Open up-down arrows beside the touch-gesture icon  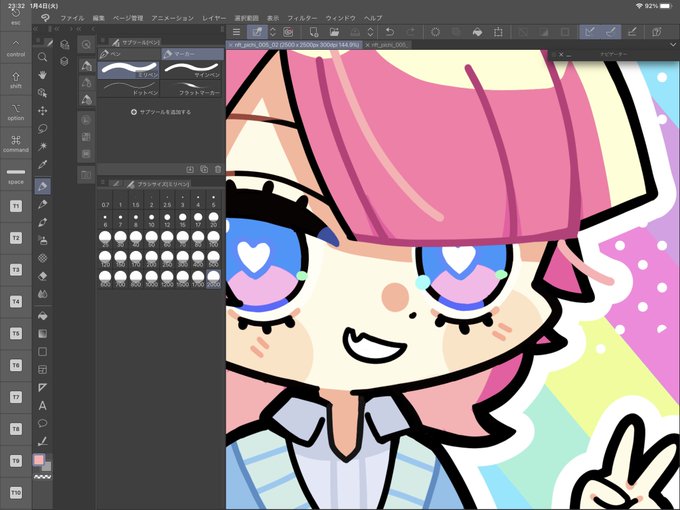pos(273,32)
